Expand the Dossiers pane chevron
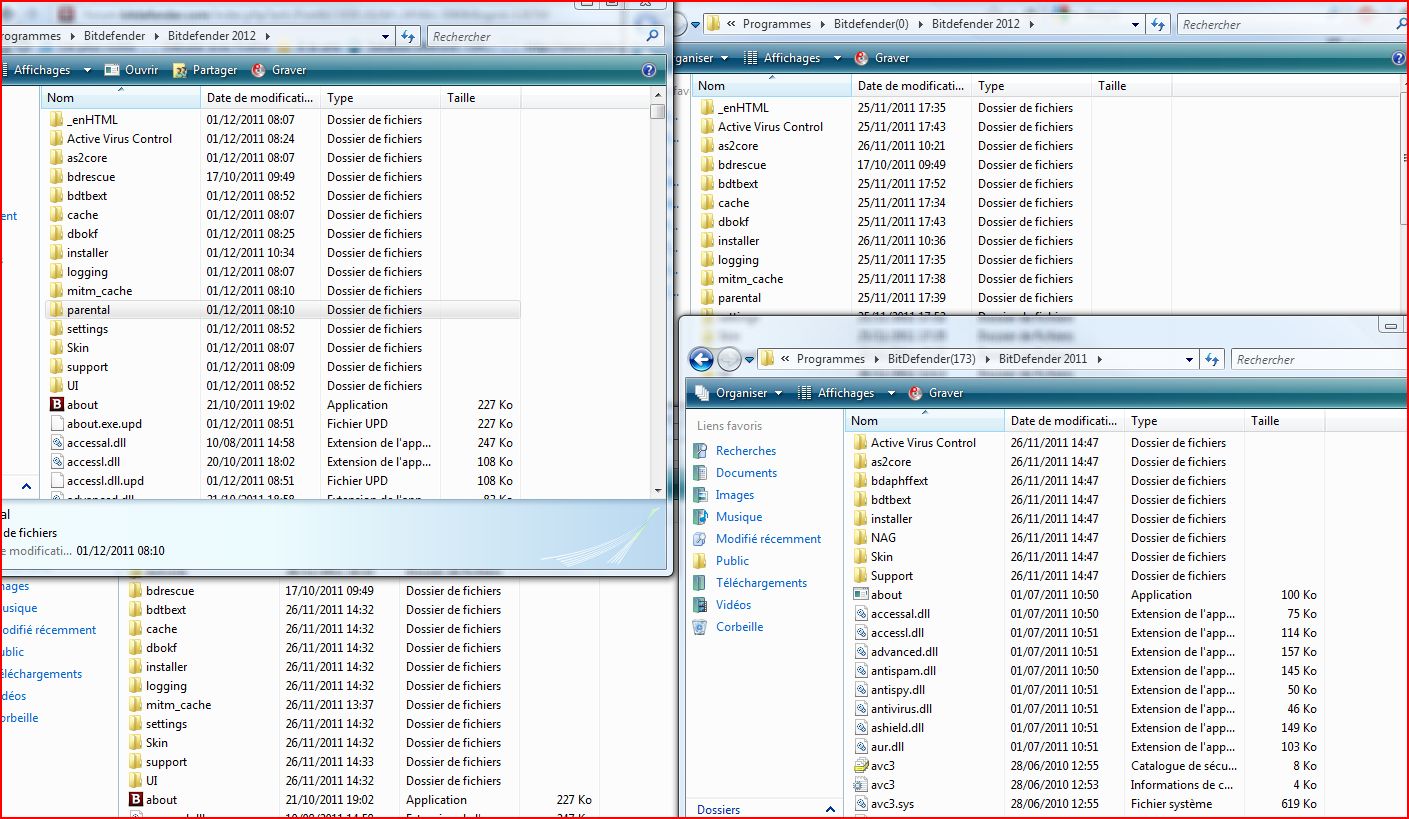Screen dimensions: 1409x819 point(830,809)
